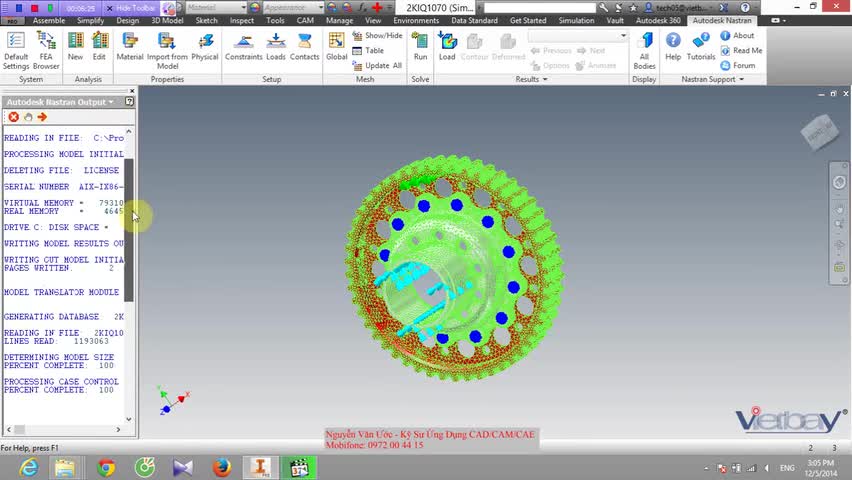The image size is (852, 480).
Task: Select the Constraints tool
Action: pyautogui.click(x=243, y=47)
